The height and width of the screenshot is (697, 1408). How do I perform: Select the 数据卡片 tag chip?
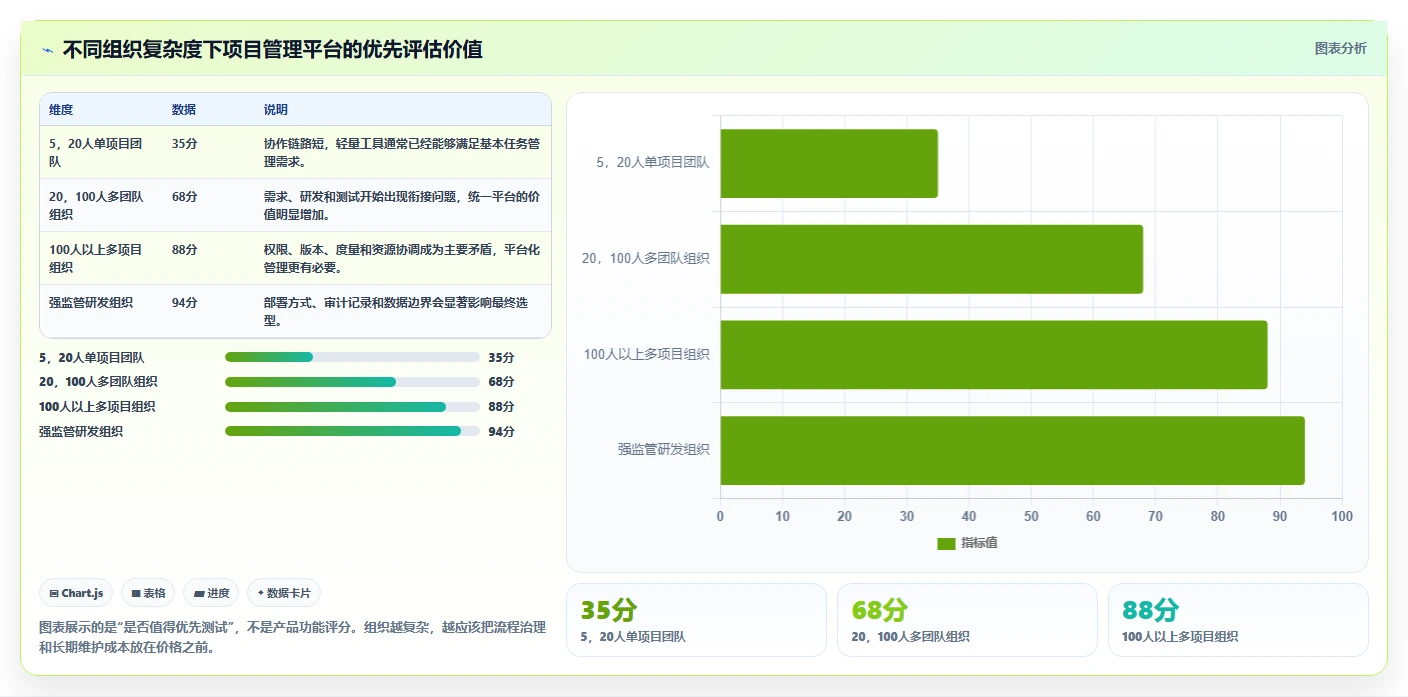(284, 593)
